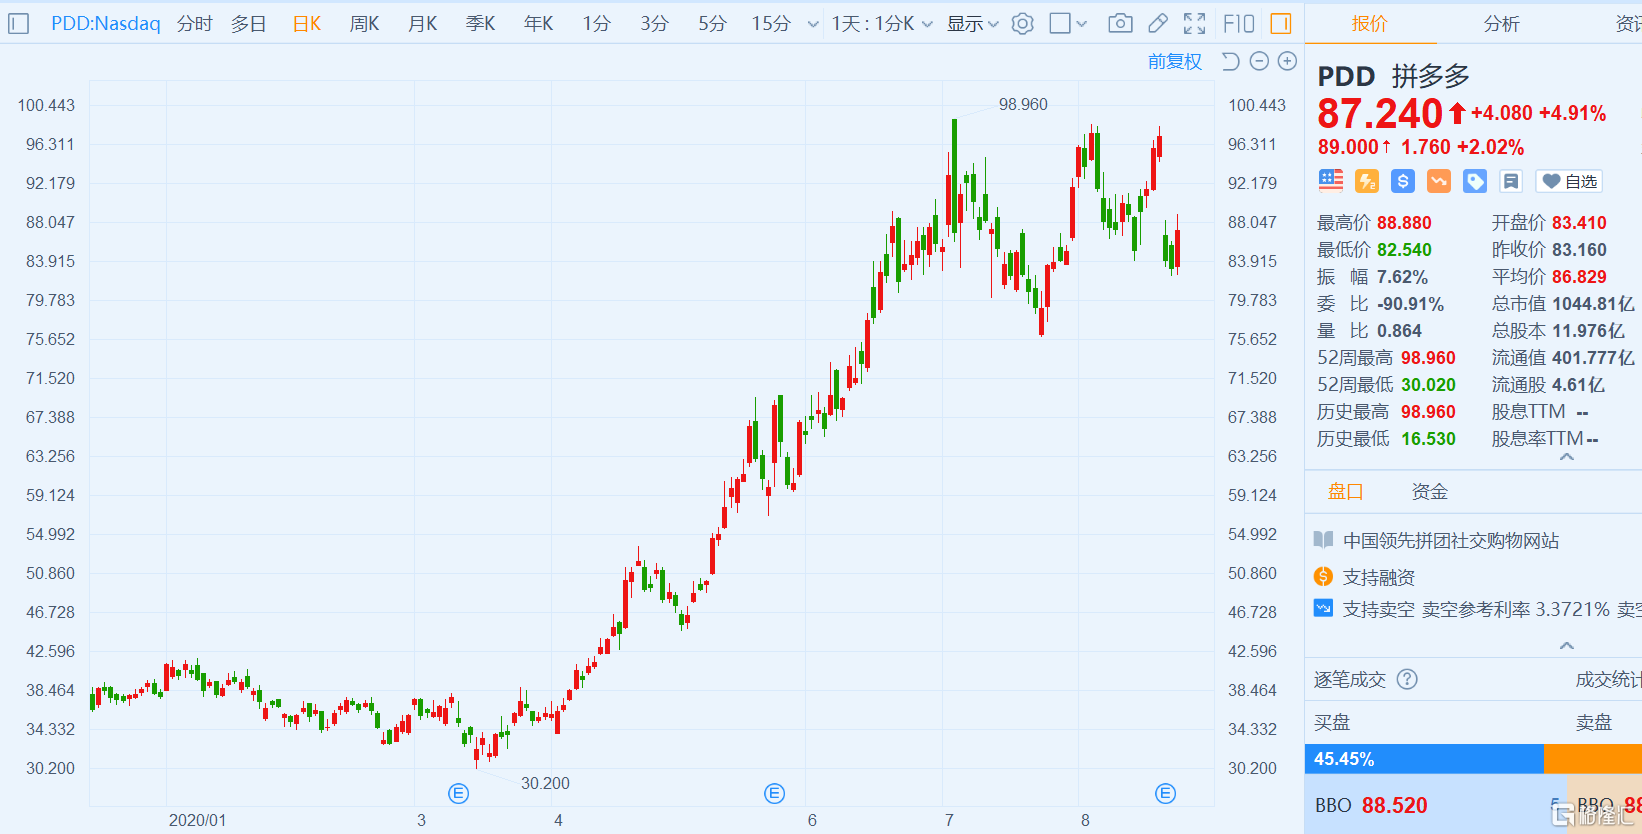
Task: Open layout dropdown arrow beside square icon
Action: tap(1082, 24)
